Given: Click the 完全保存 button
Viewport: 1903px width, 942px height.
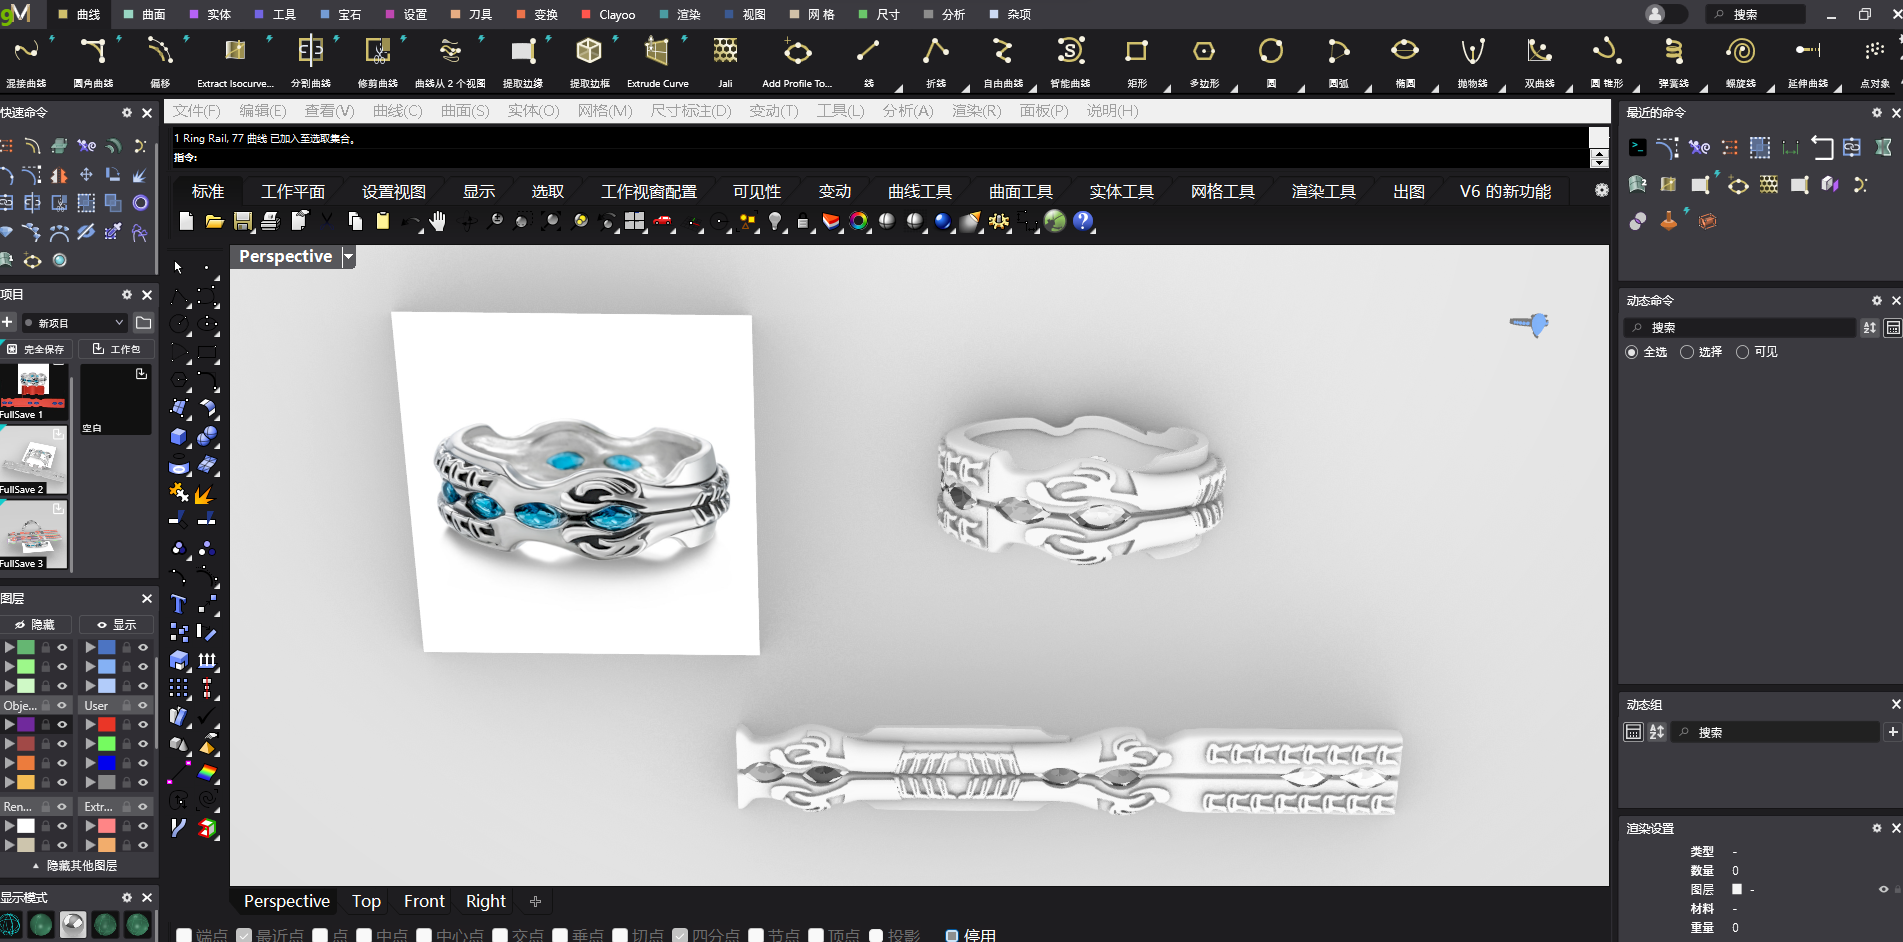Looking at the screenshot, I should coord(36,349).
